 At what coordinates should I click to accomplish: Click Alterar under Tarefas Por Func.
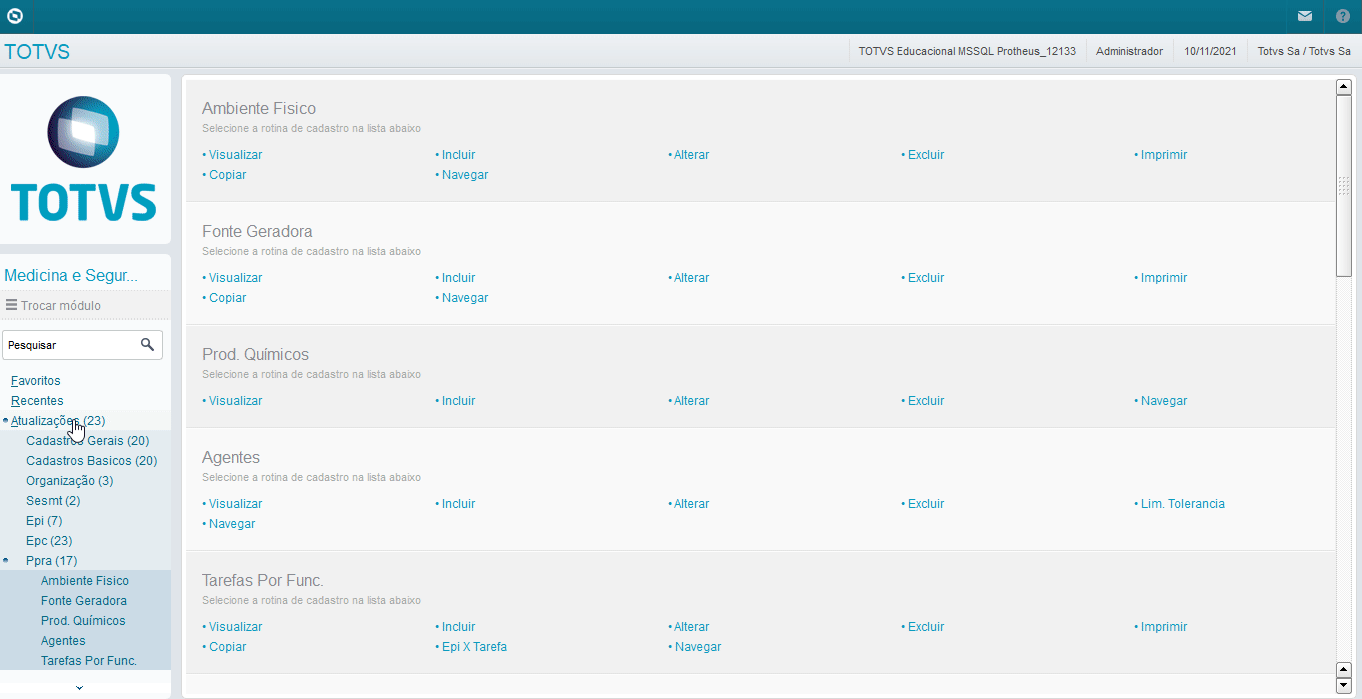691,627
